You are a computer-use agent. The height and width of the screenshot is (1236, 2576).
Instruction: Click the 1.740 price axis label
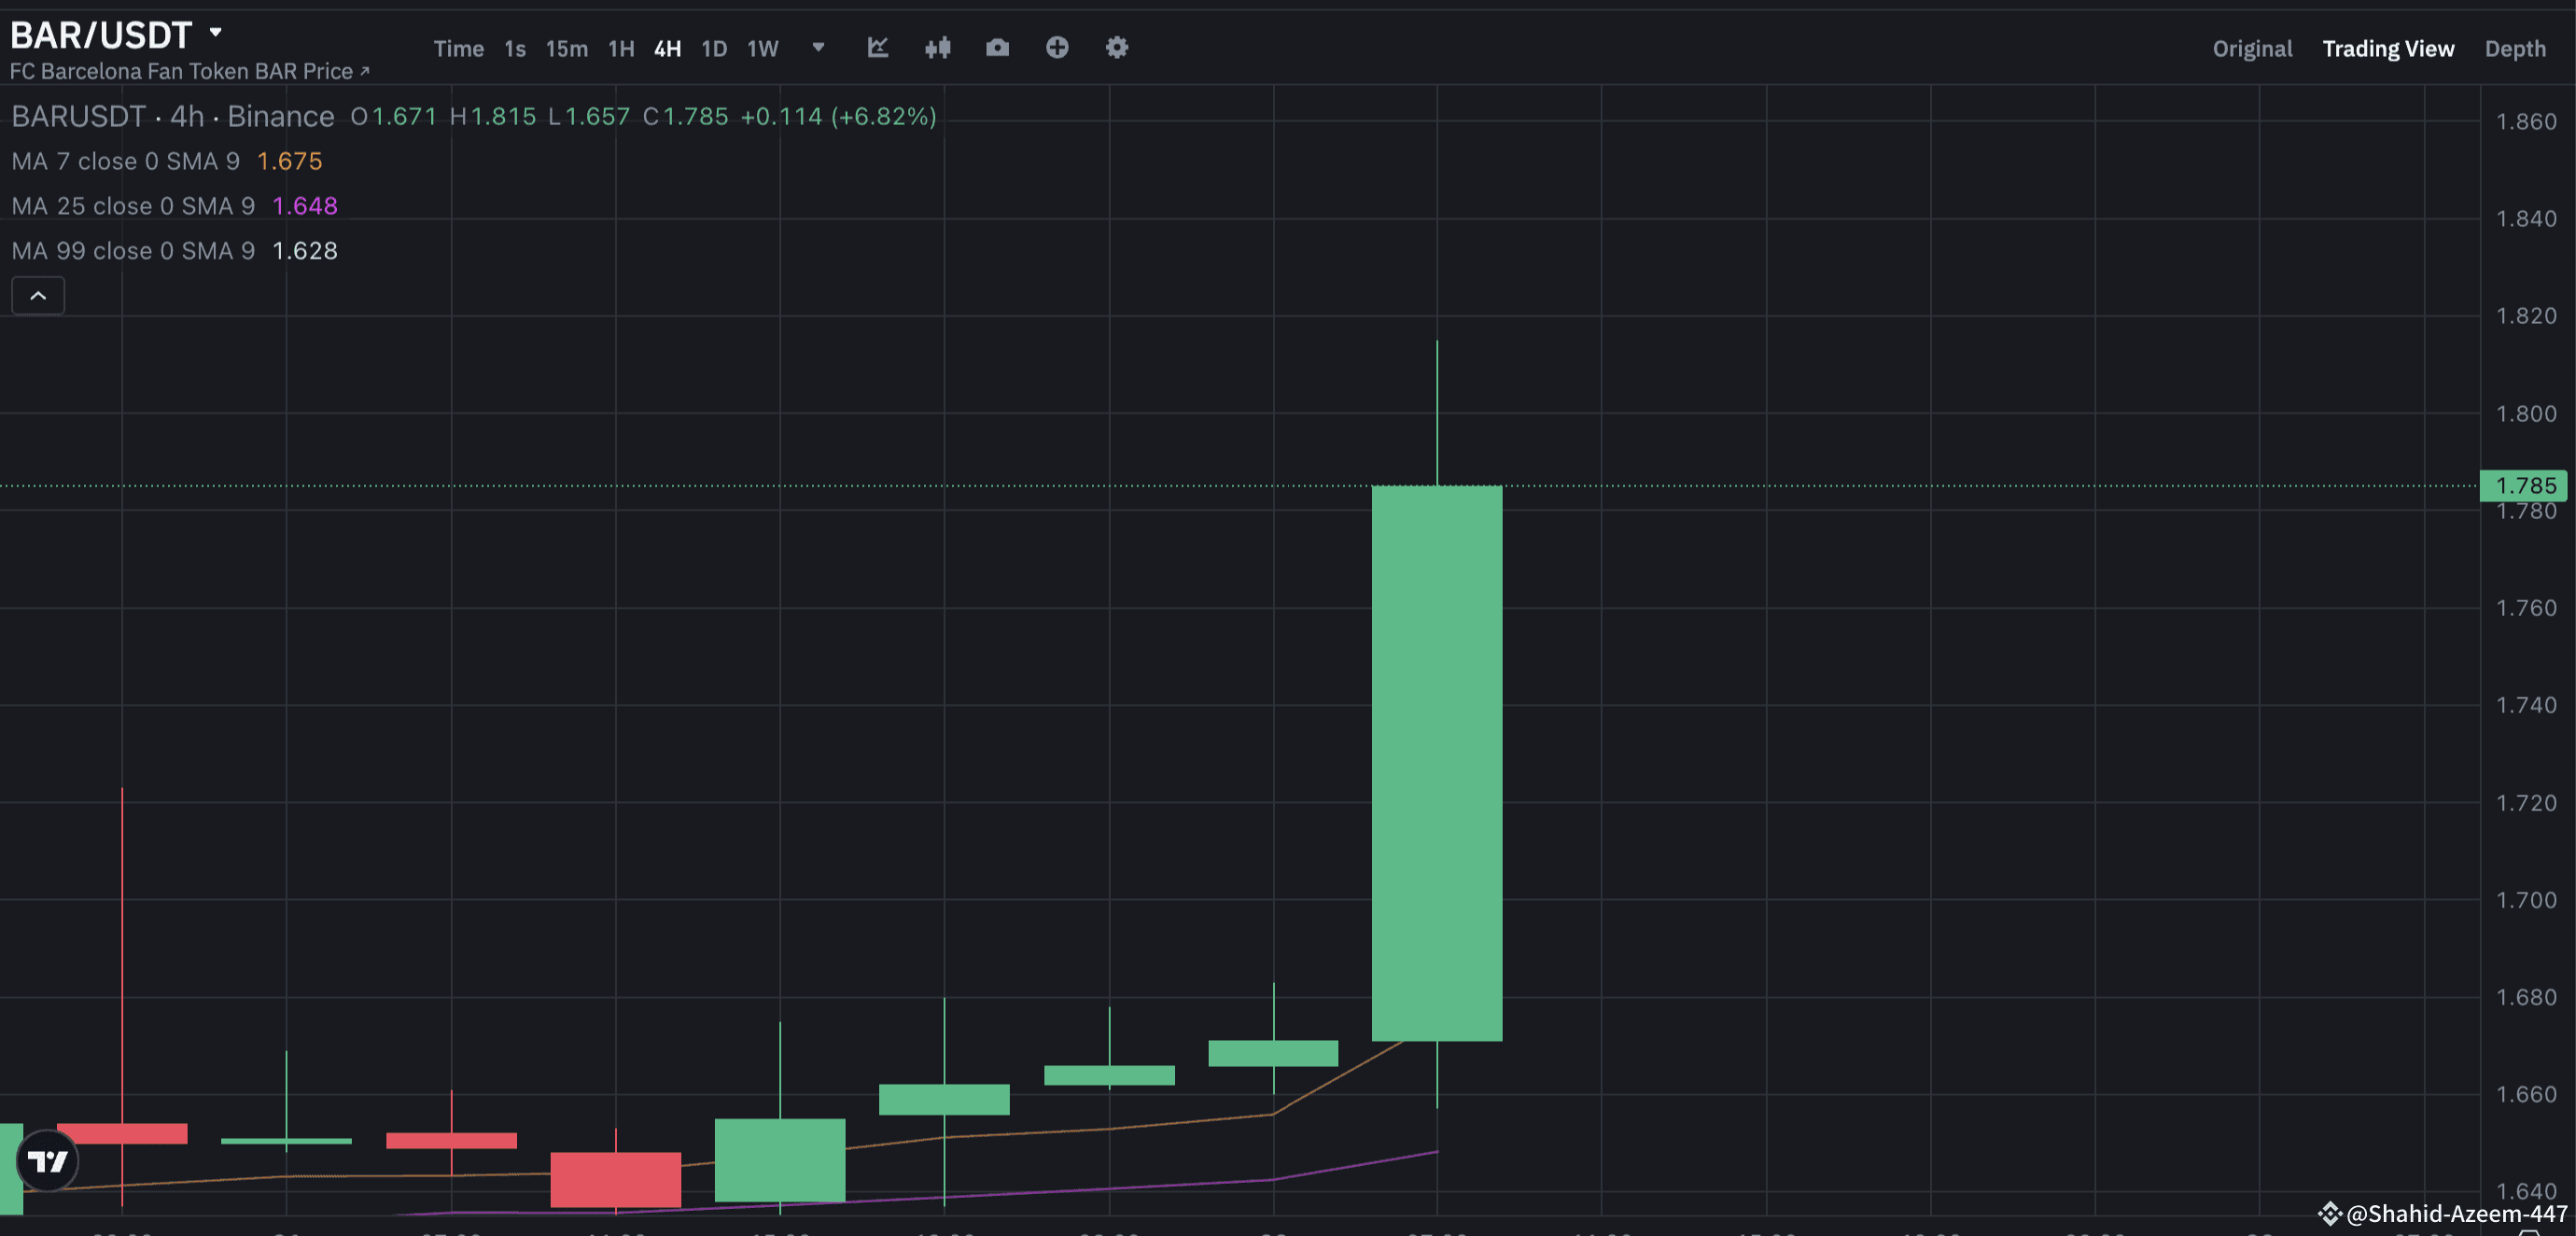2526,705
